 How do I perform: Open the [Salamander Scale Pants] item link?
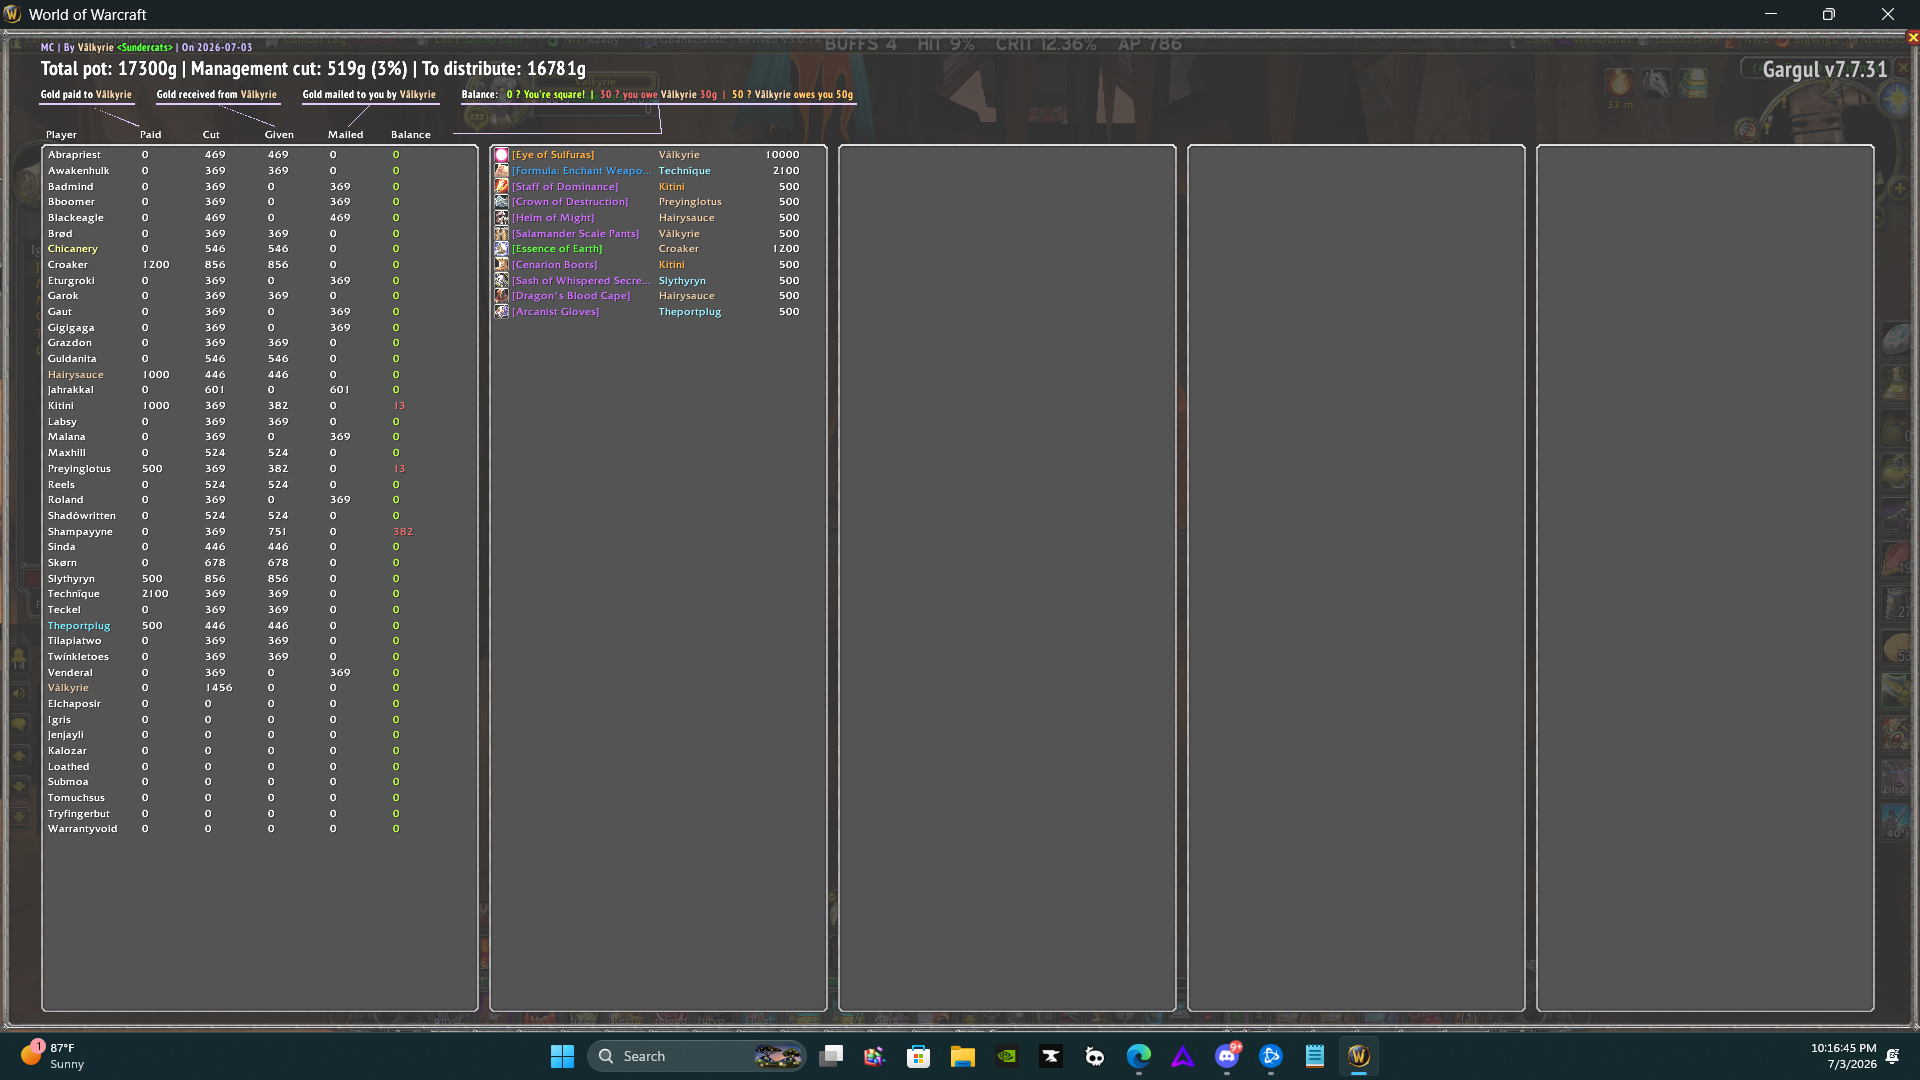(x=576, y=234)
